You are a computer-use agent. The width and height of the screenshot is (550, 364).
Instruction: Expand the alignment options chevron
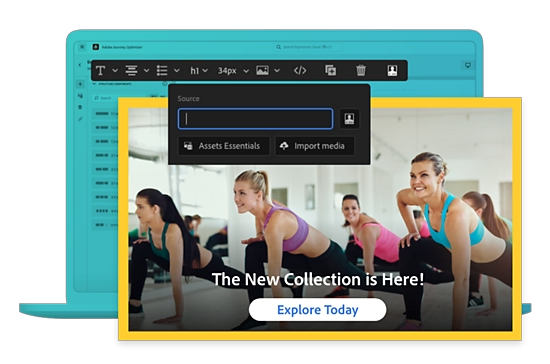(146, 71)
